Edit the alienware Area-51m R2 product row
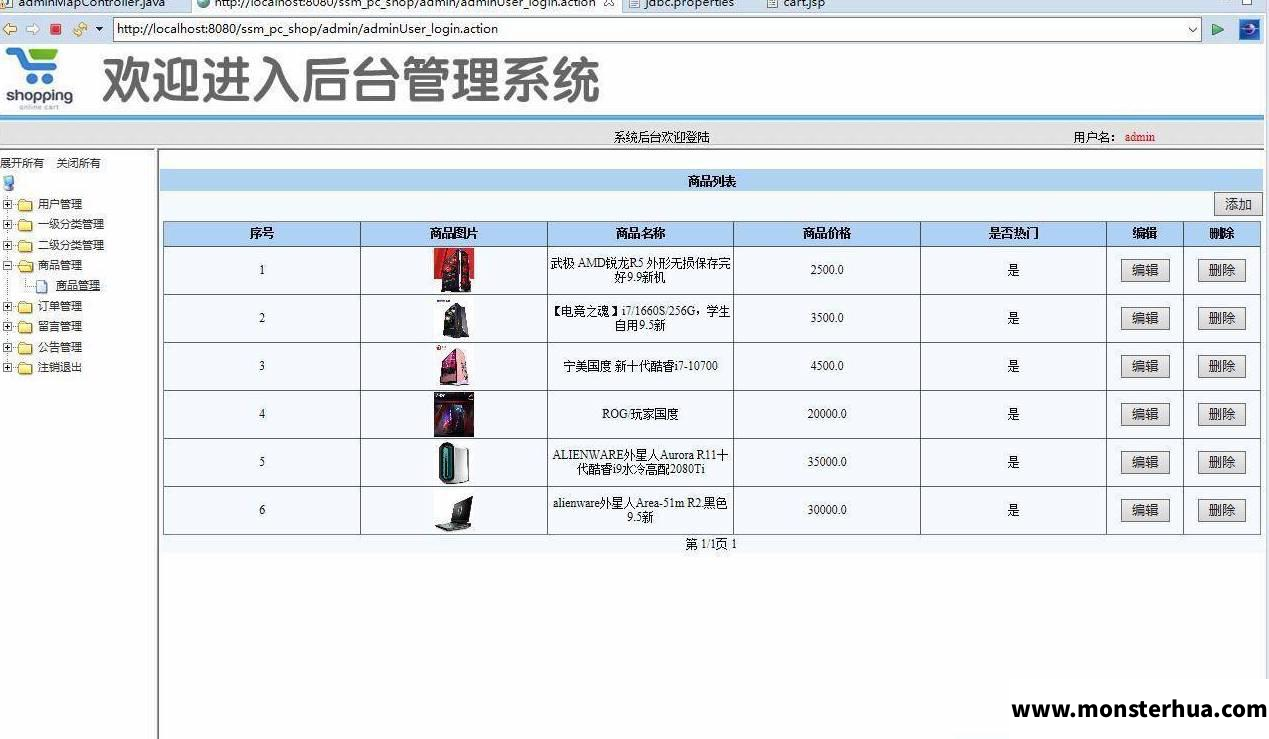Screen dimensions: 1269x739 pos(1145,510)
